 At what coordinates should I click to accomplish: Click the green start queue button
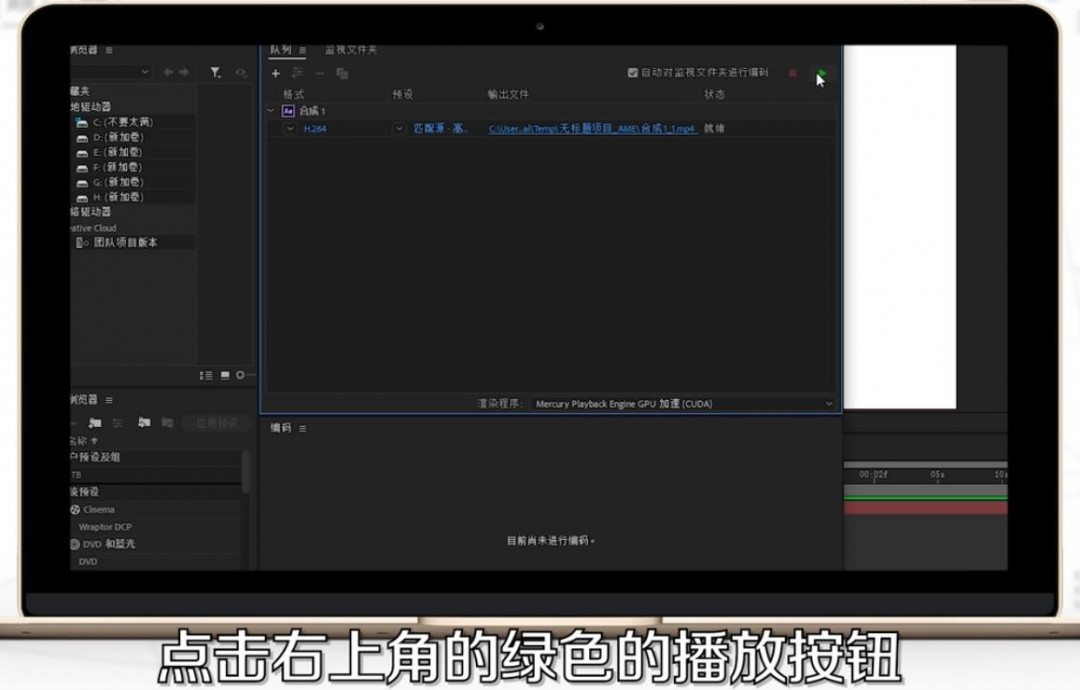[822, 72]
